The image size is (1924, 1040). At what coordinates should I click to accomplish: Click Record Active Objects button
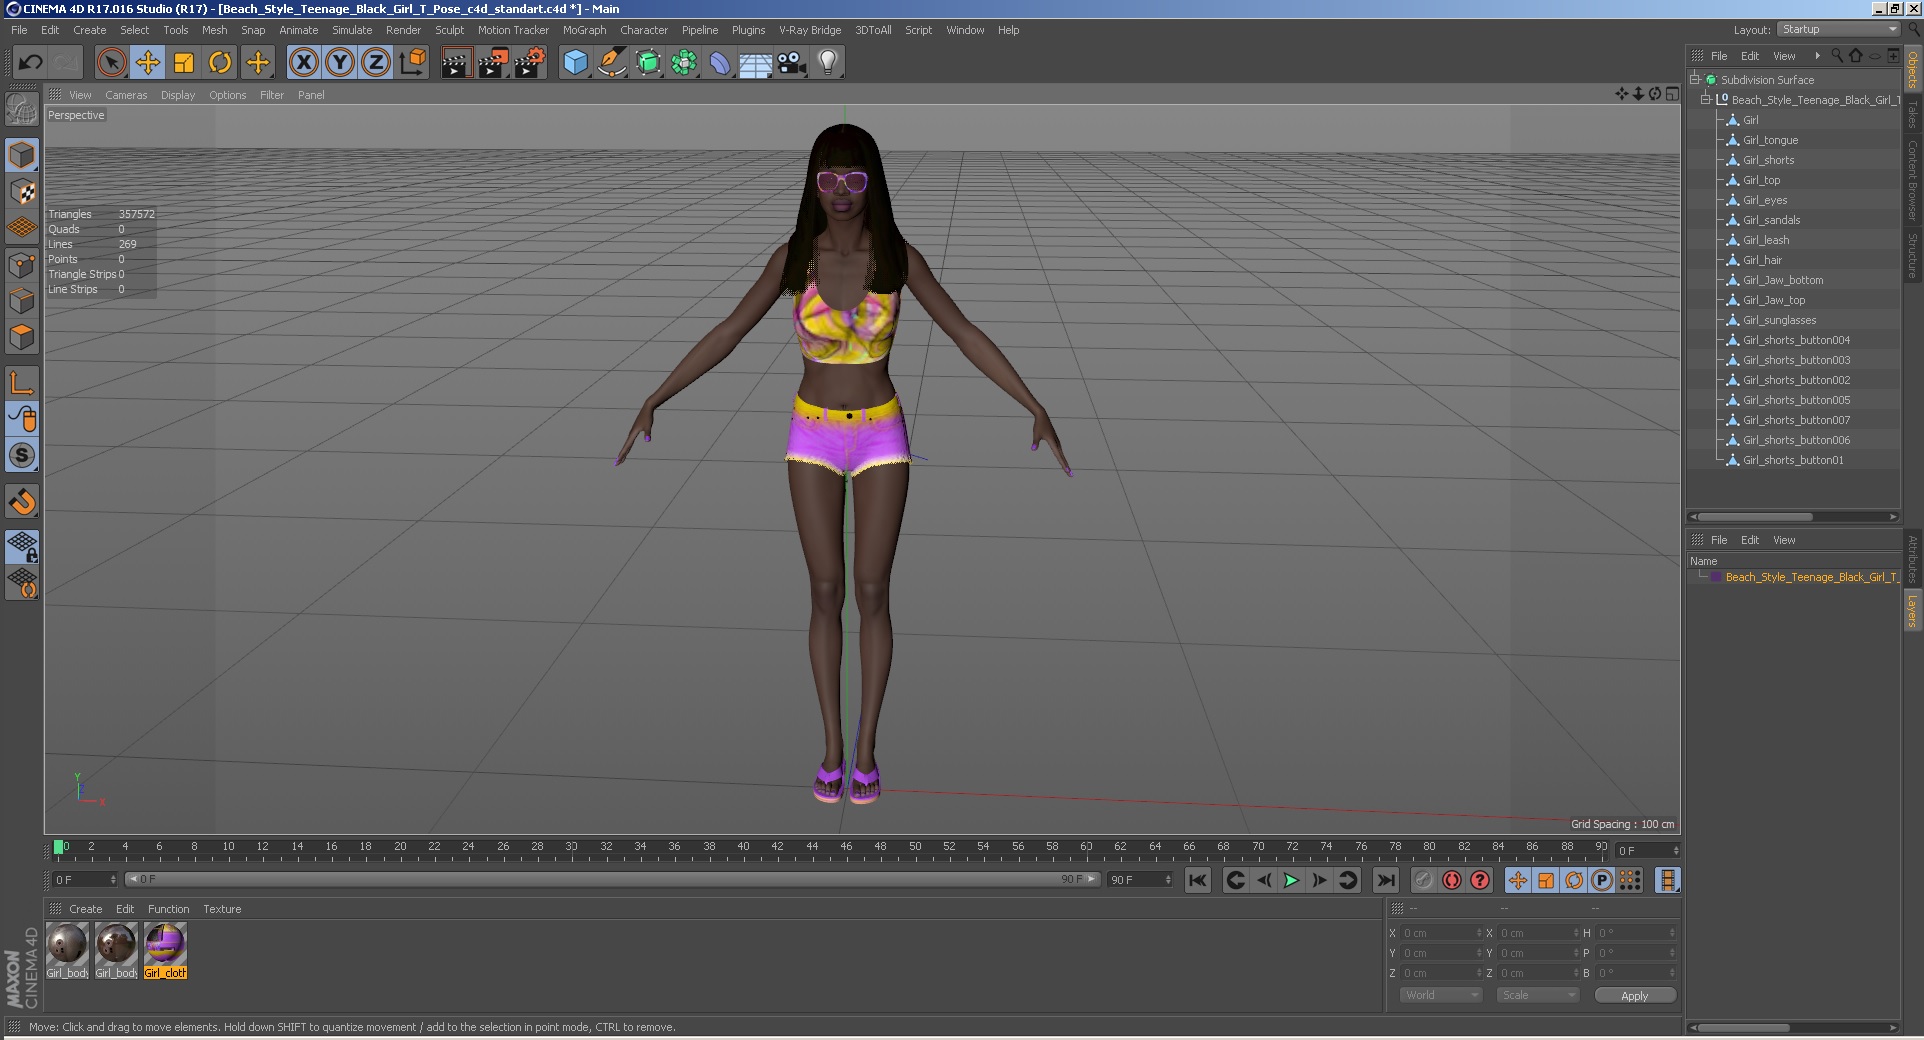(x=1424, y=880)
